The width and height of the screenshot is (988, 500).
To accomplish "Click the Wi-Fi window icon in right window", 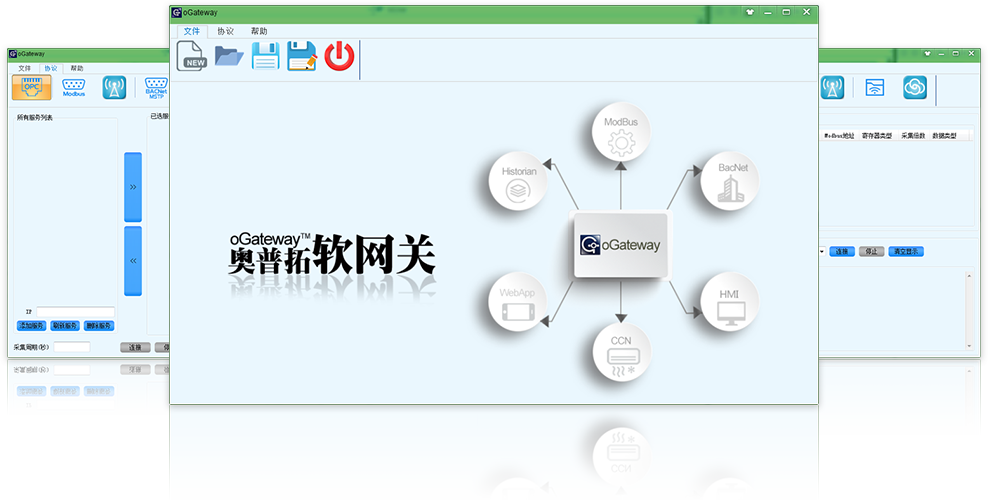I will [x=875, y=88].
